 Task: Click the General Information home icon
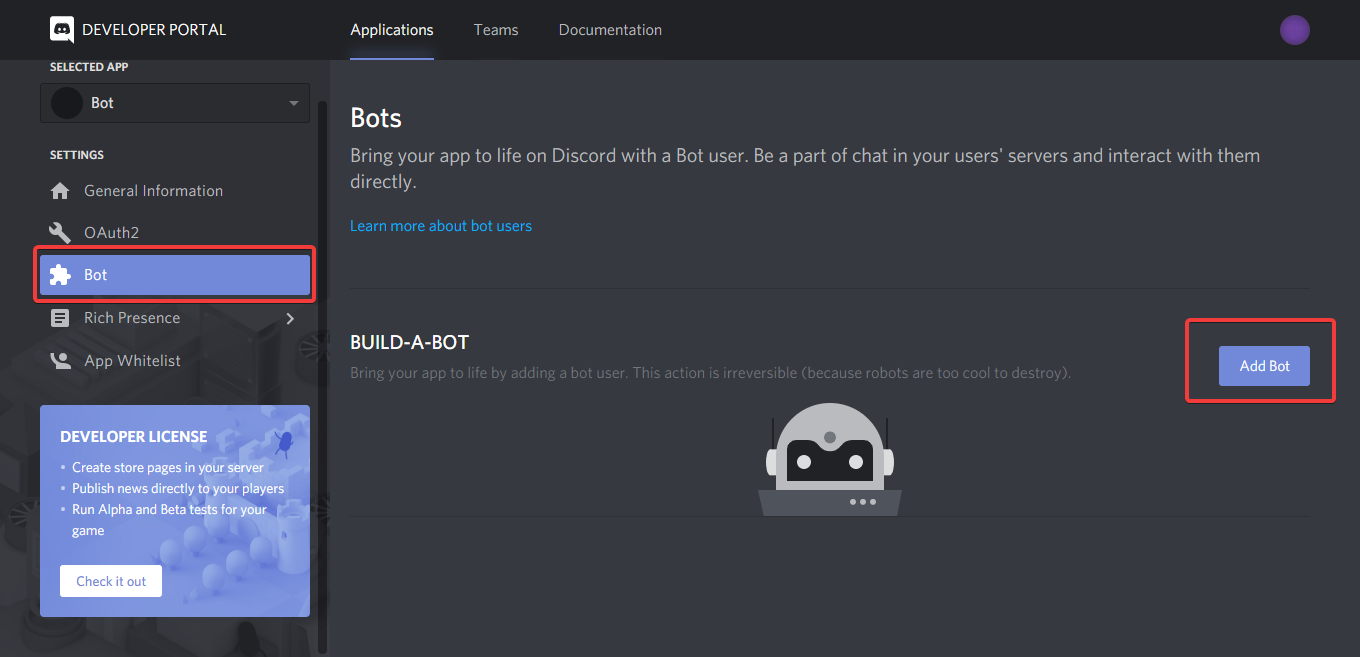[x=60, y=191]
